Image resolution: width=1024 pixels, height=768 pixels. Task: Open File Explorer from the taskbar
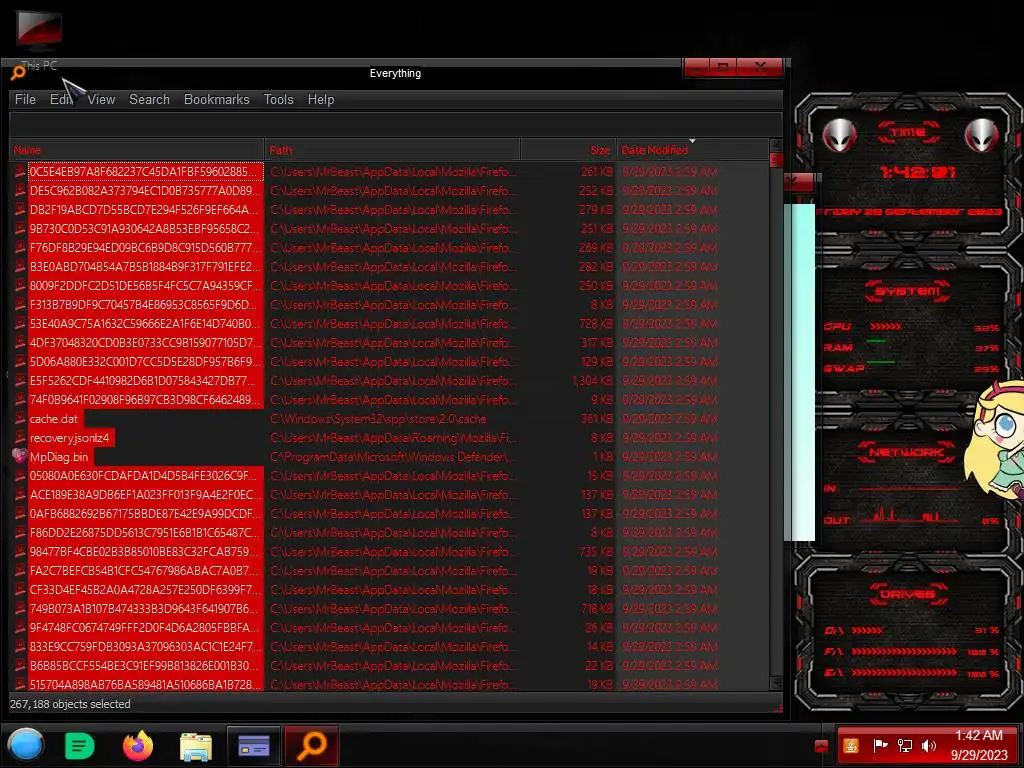pos(196,746)
